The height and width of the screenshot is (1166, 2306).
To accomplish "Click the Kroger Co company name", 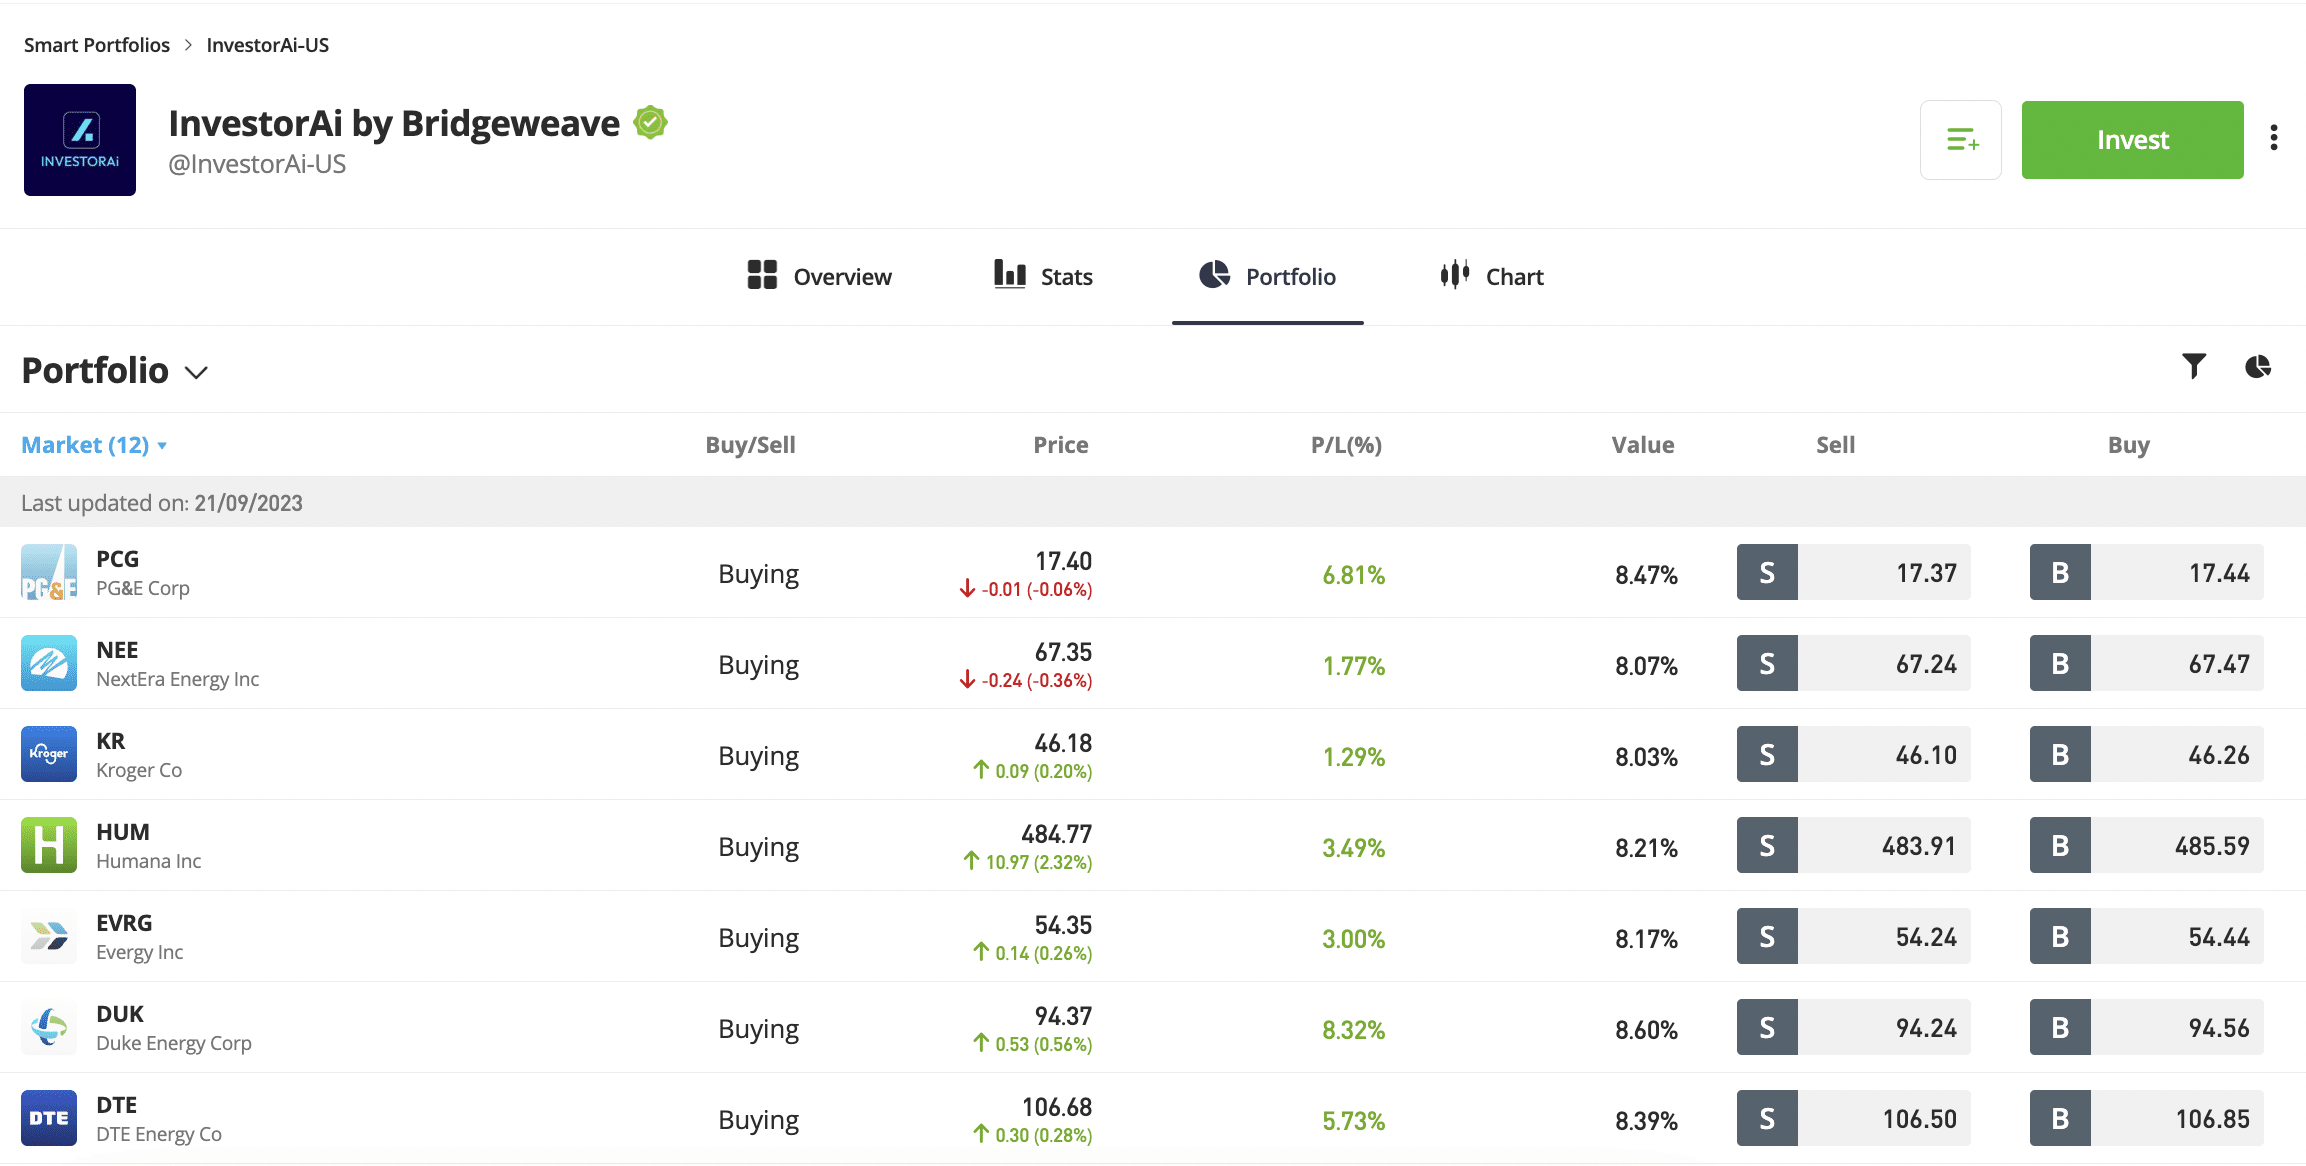I will [x=139, y=770].
